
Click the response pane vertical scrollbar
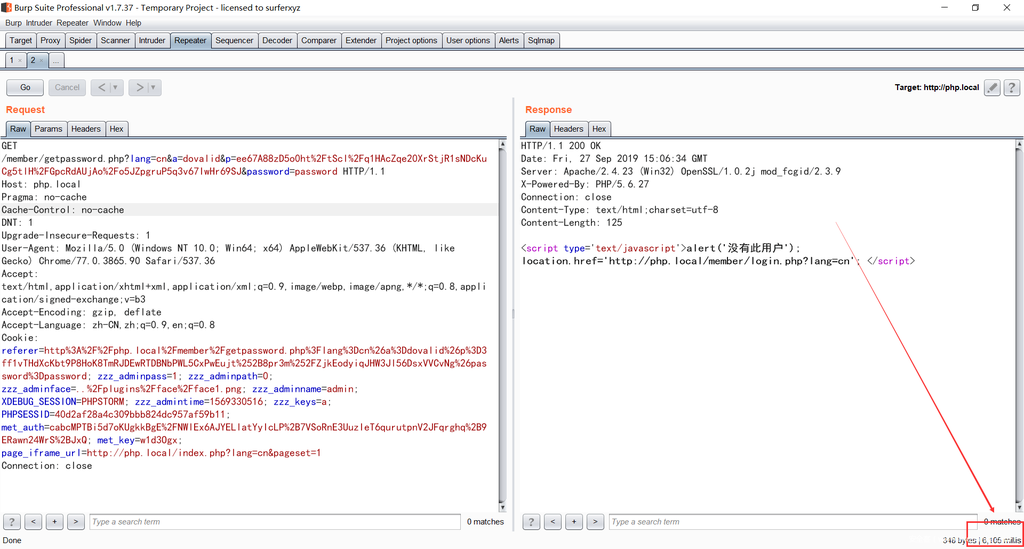click(1019, 325)
